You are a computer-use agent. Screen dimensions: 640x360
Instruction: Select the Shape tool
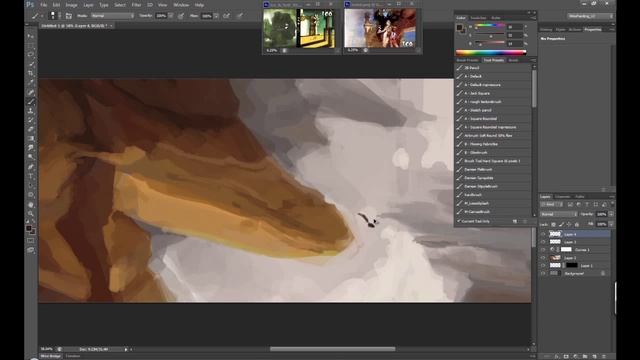(31, 195)
